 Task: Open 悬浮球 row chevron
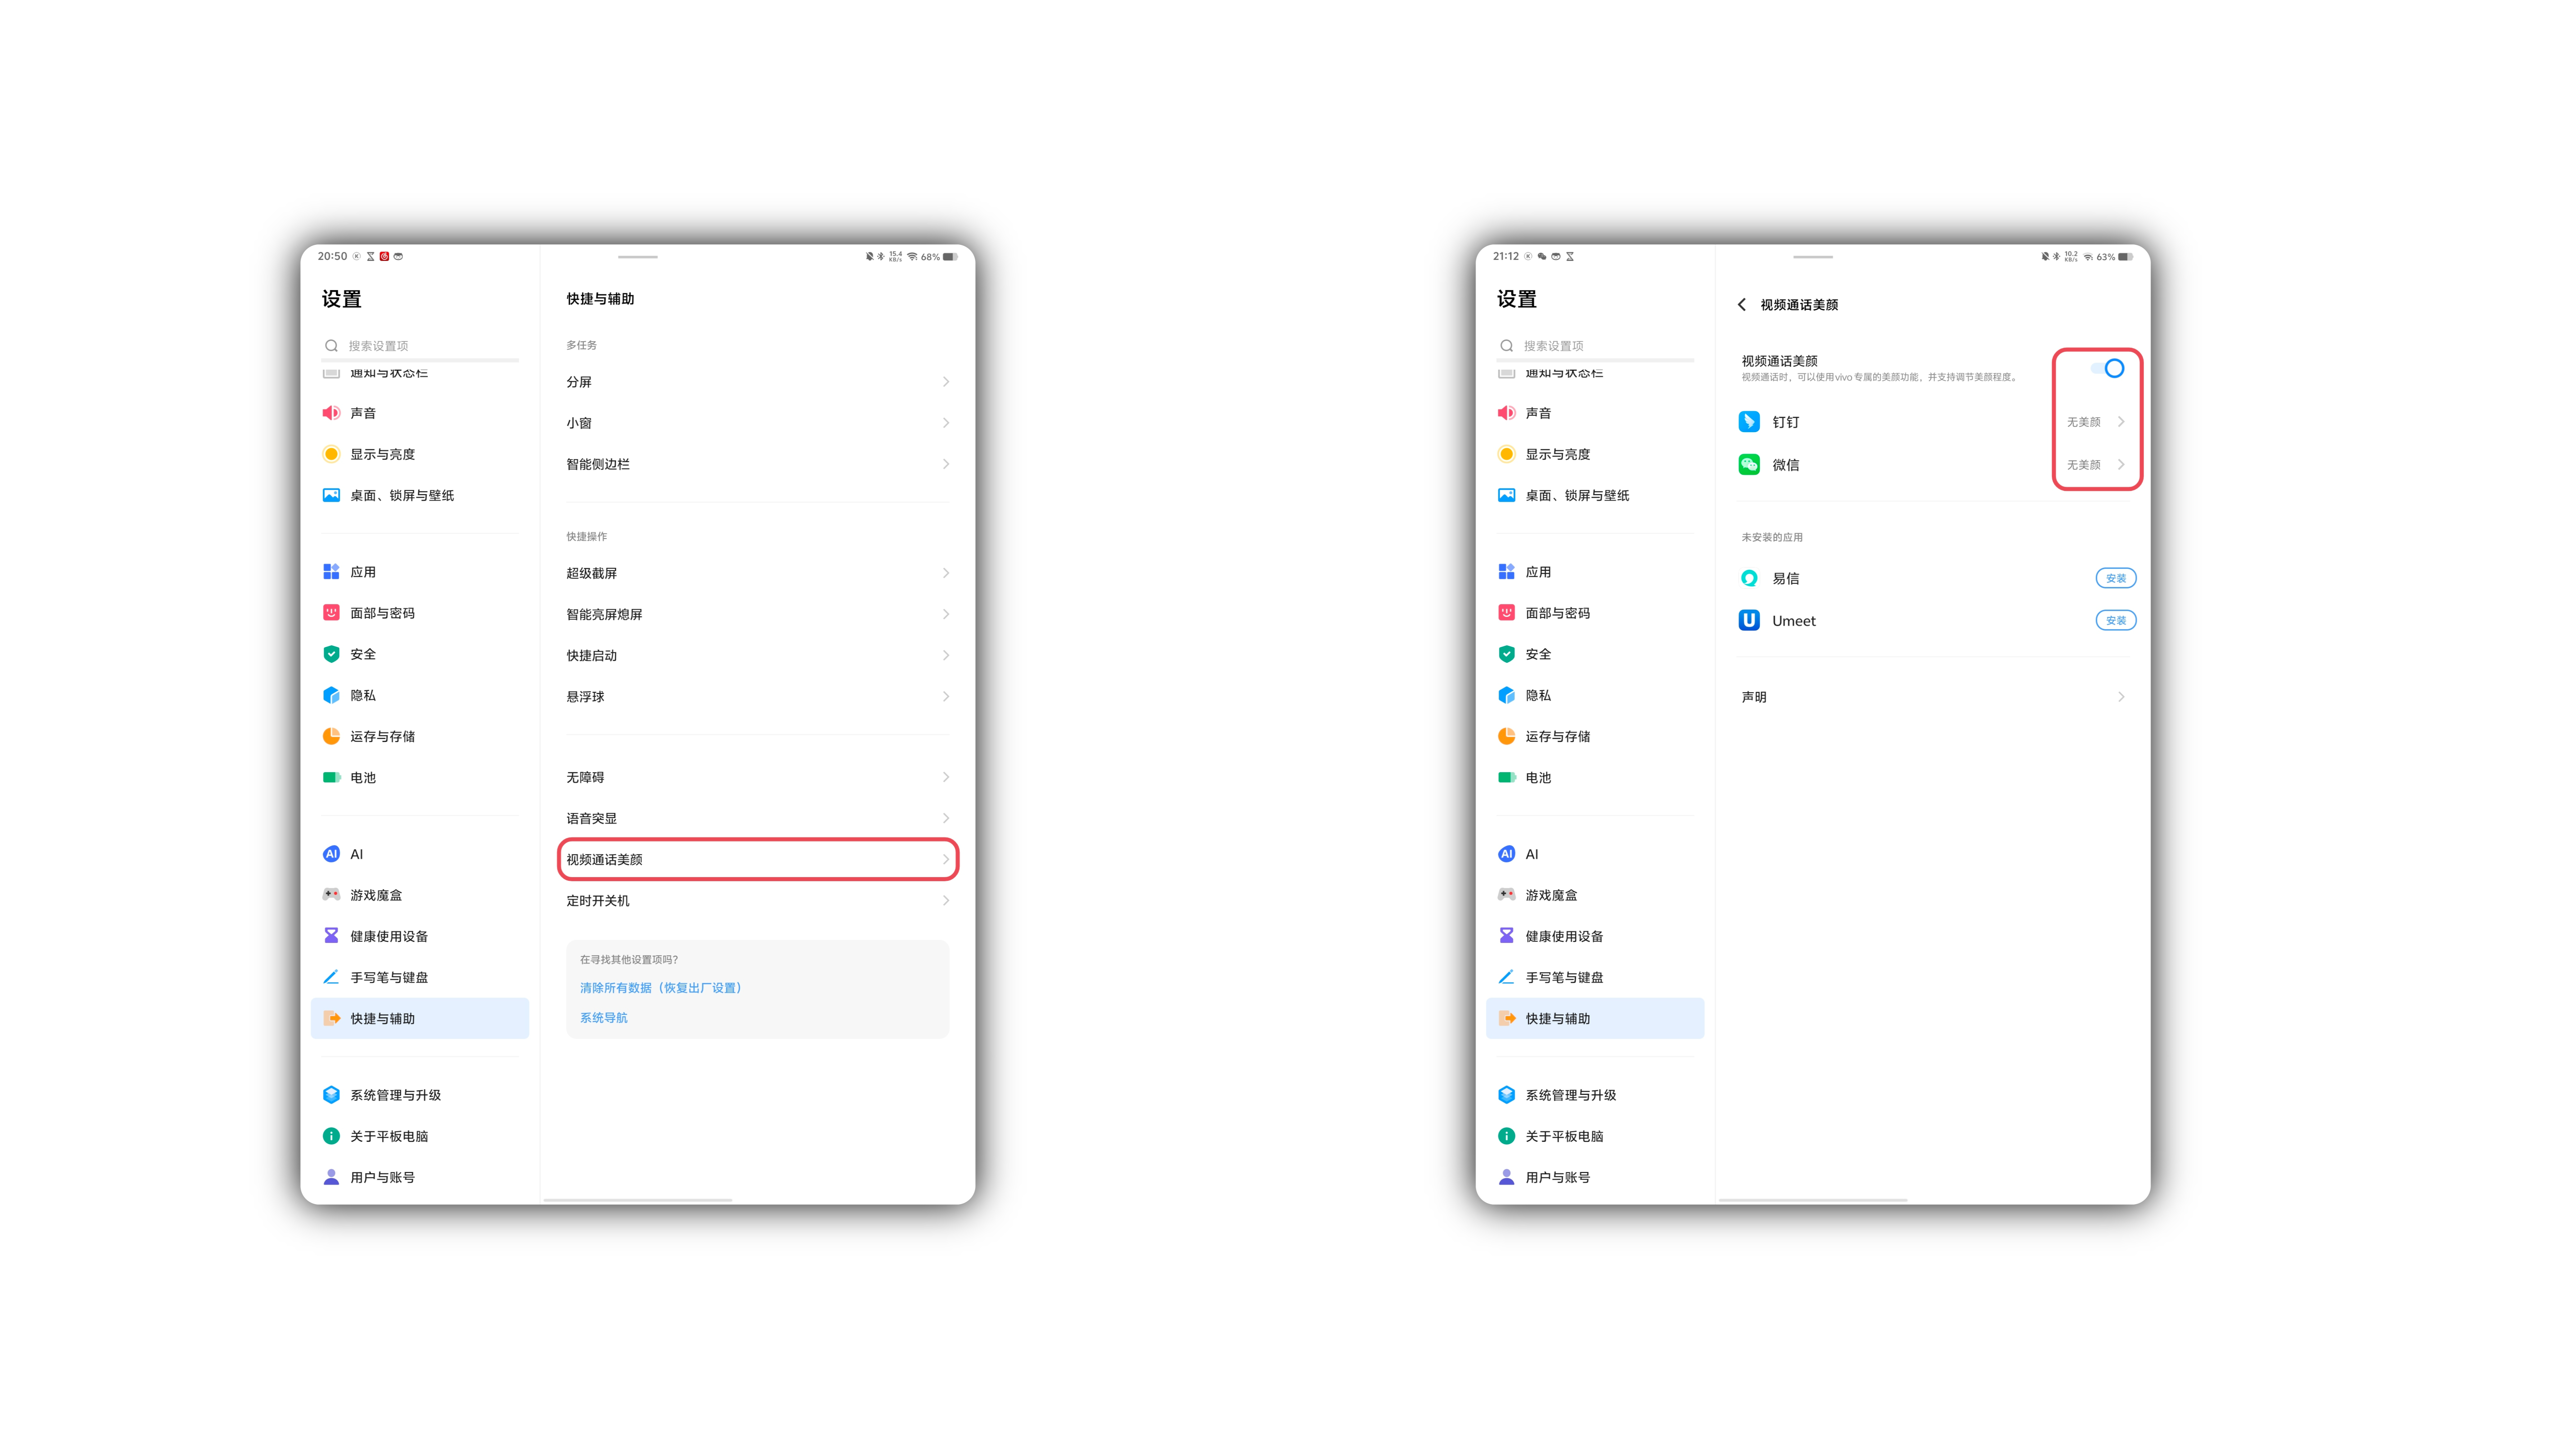tap(946, 697)
